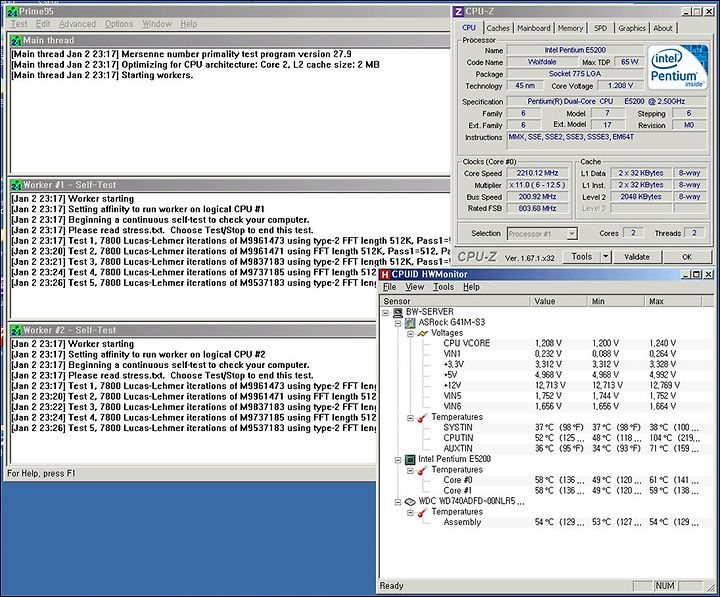This screenshot has height=597, width=720.
Task: Click the Tools button in CPU-Z
Action: pyautogui.click(x=582, y=257)
